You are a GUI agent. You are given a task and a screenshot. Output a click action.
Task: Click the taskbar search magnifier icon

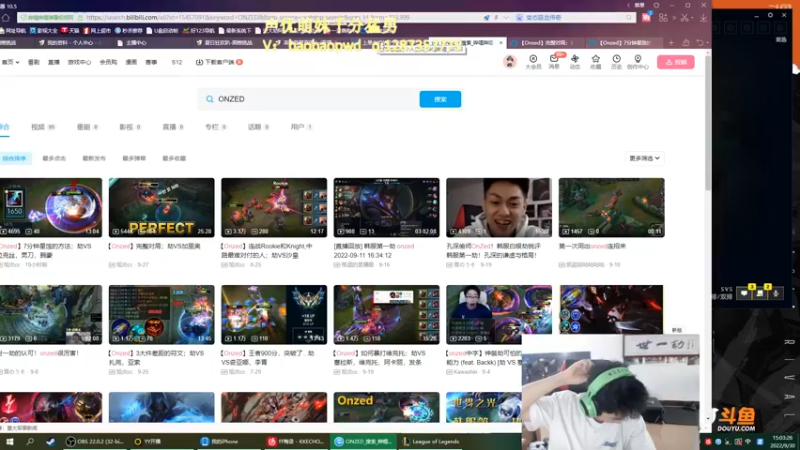(30, 442)
